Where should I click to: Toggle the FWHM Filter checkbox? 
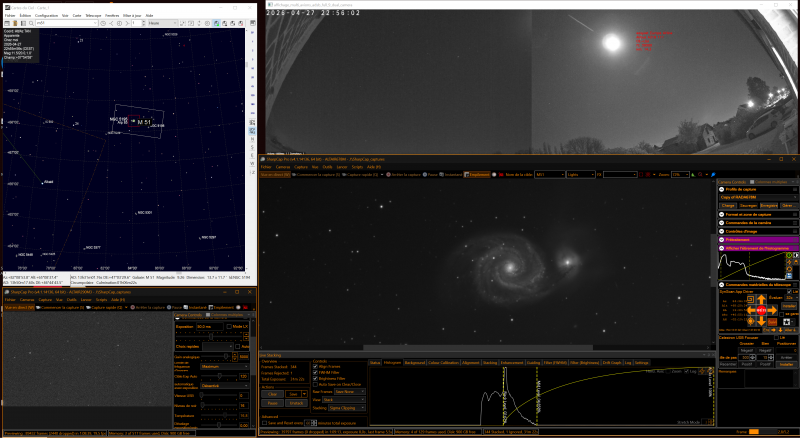pos(315,373)
